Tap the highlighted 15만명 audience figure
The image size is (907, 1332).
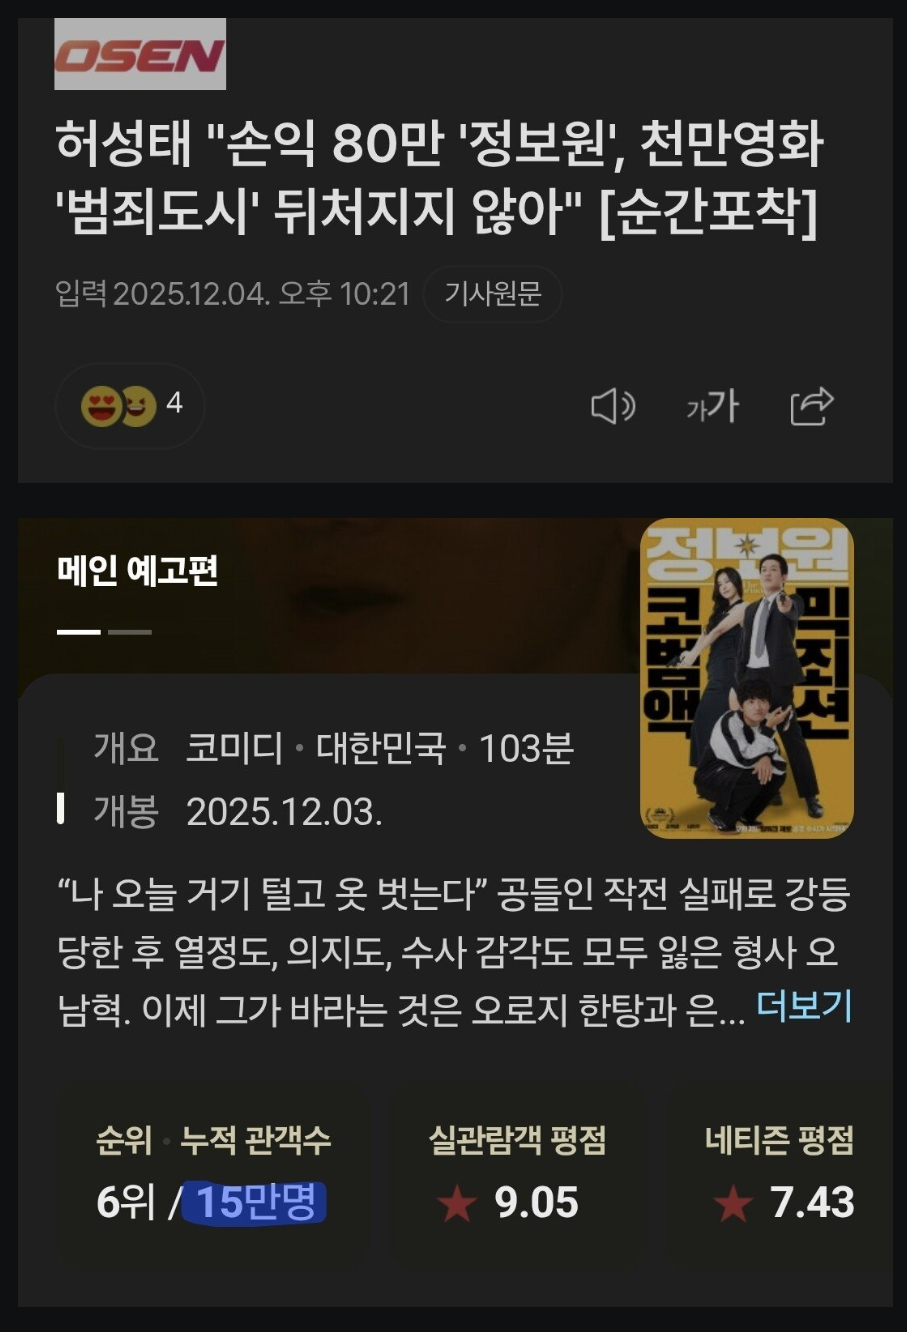click(x=255, y=1202)
